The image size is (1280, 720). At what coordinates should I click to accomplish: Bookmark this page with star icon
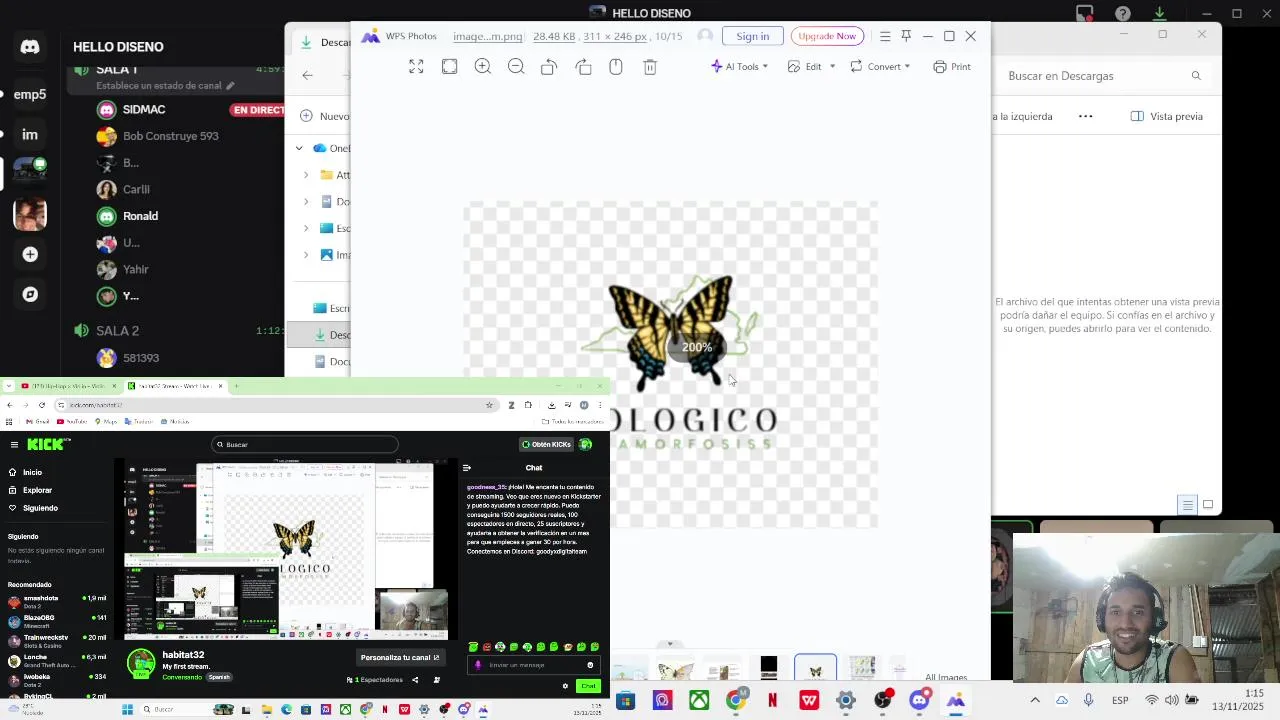489,405
